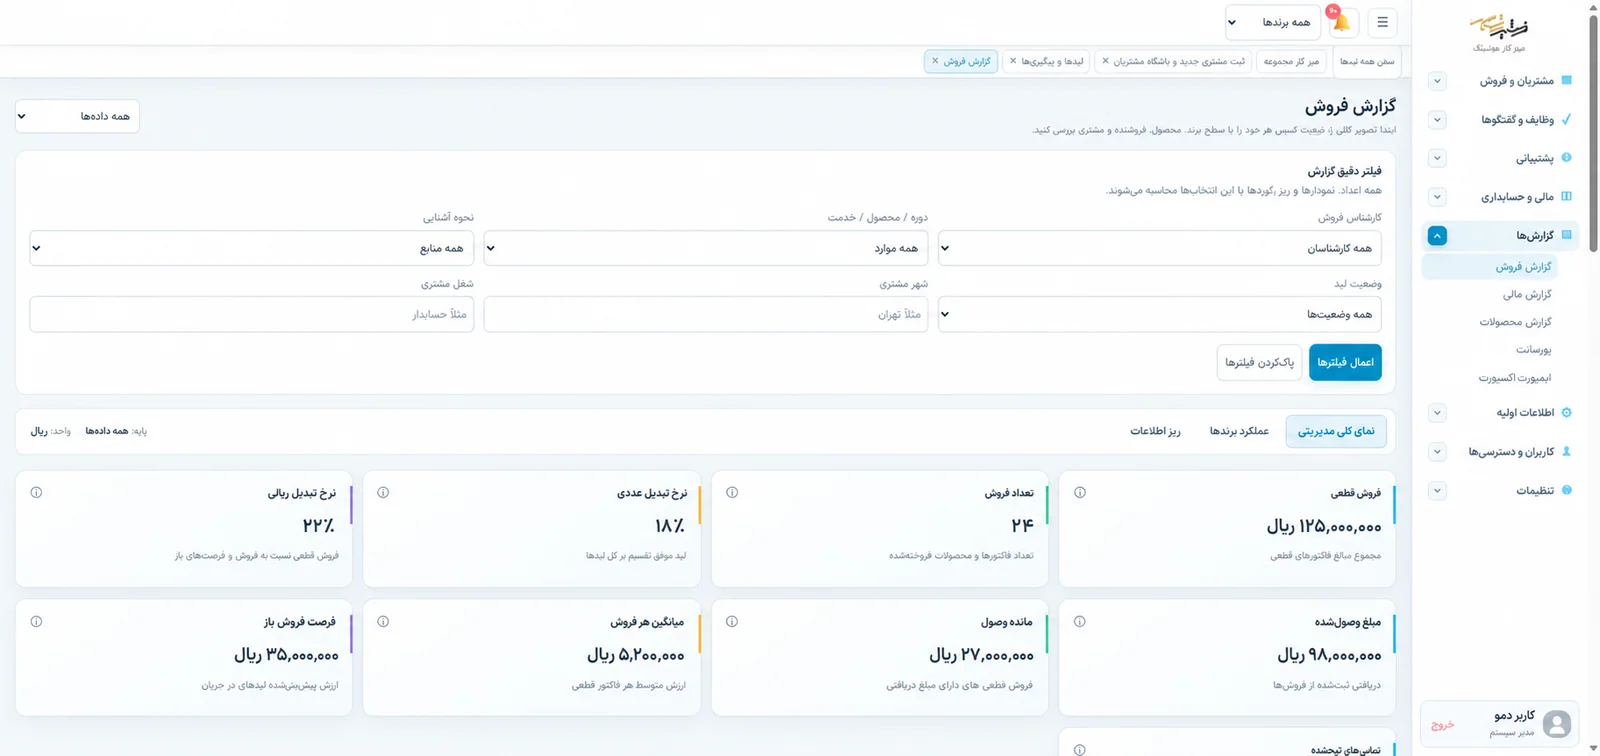Viewport: 1600px width, 756px height.
Task: Open گزارش مالی in the sidebar
Action: click(1527, 294)
